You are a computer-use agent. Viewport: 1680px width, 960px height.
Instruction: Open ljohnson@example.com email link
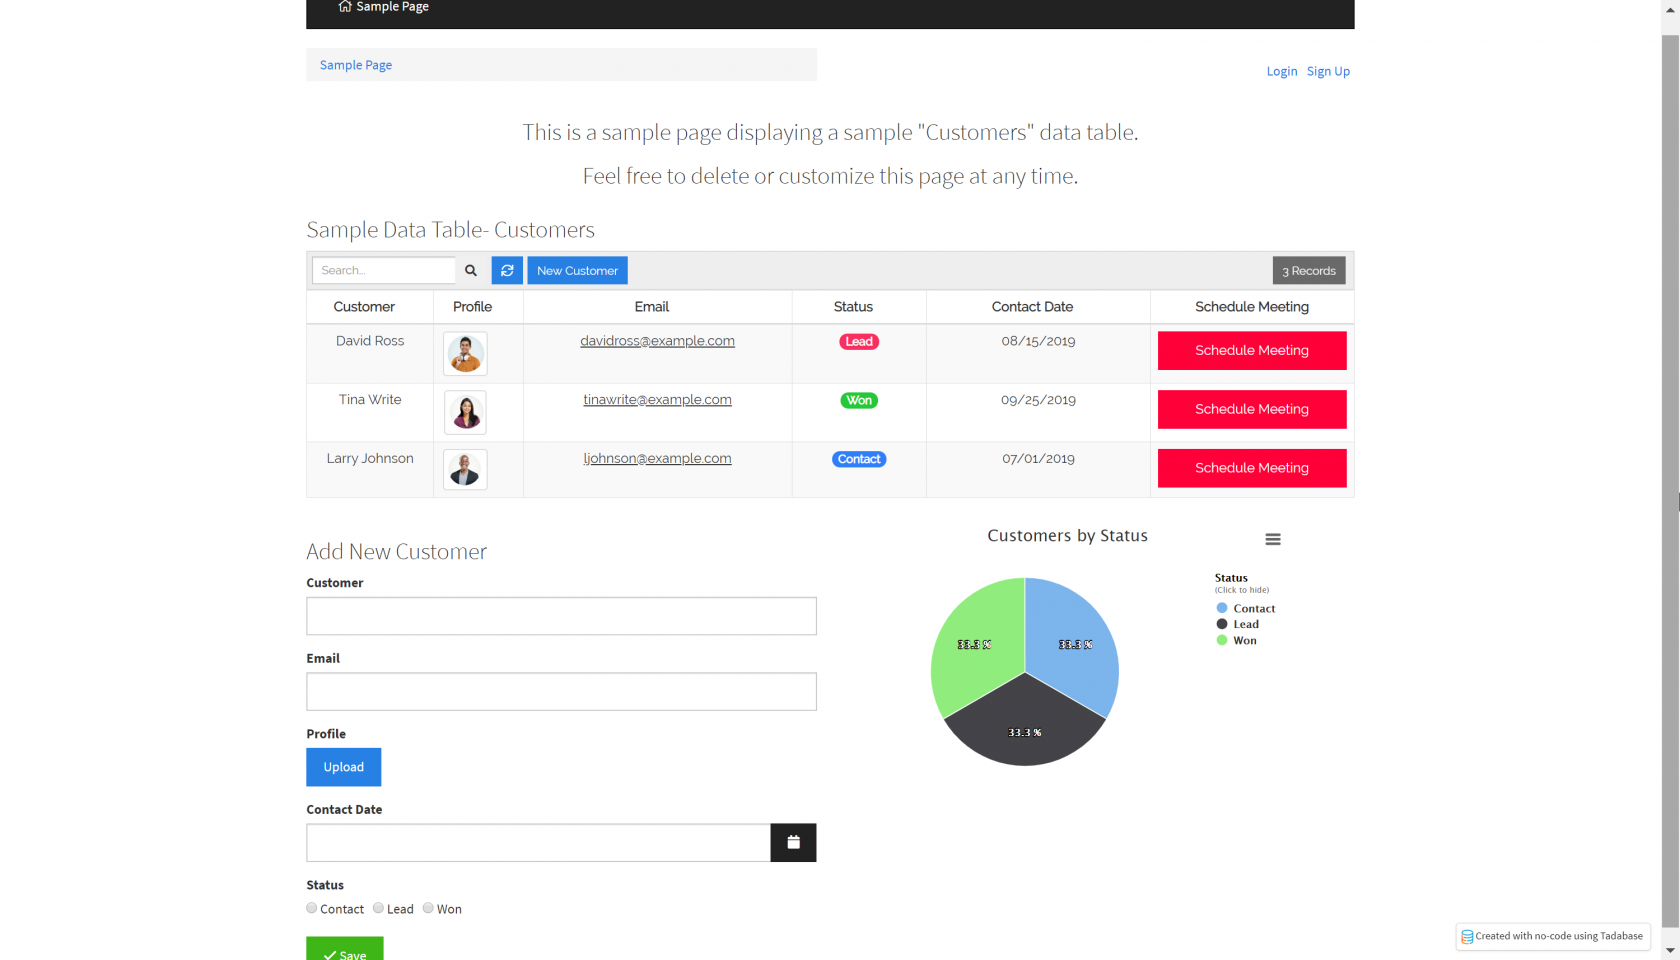(x=657, y=459)
